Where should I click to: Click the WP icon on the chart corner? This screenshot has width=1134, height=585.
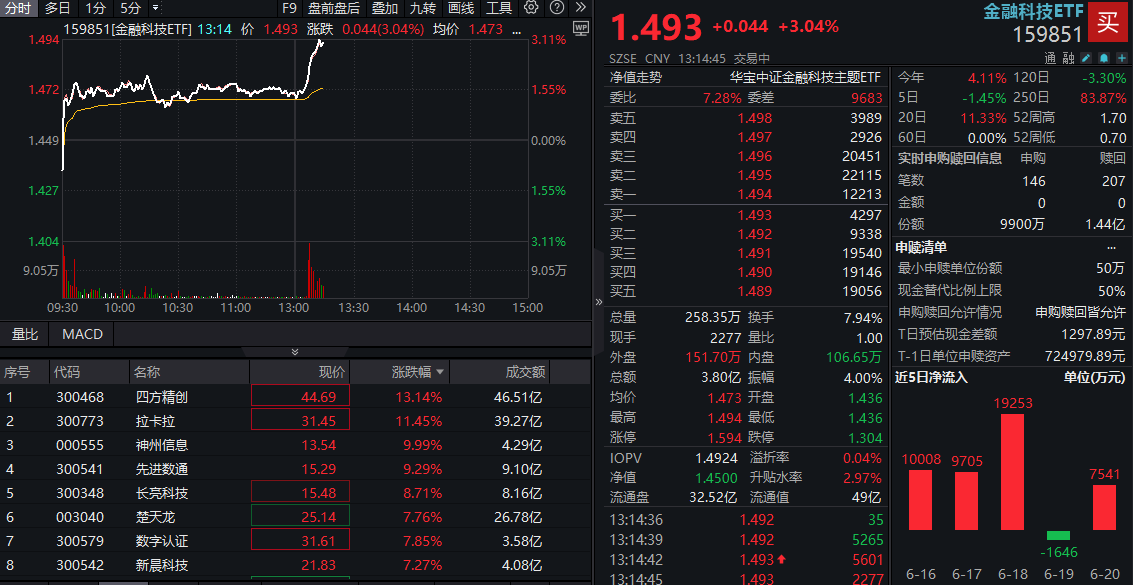pyautogui.click(x=580, y=28)
